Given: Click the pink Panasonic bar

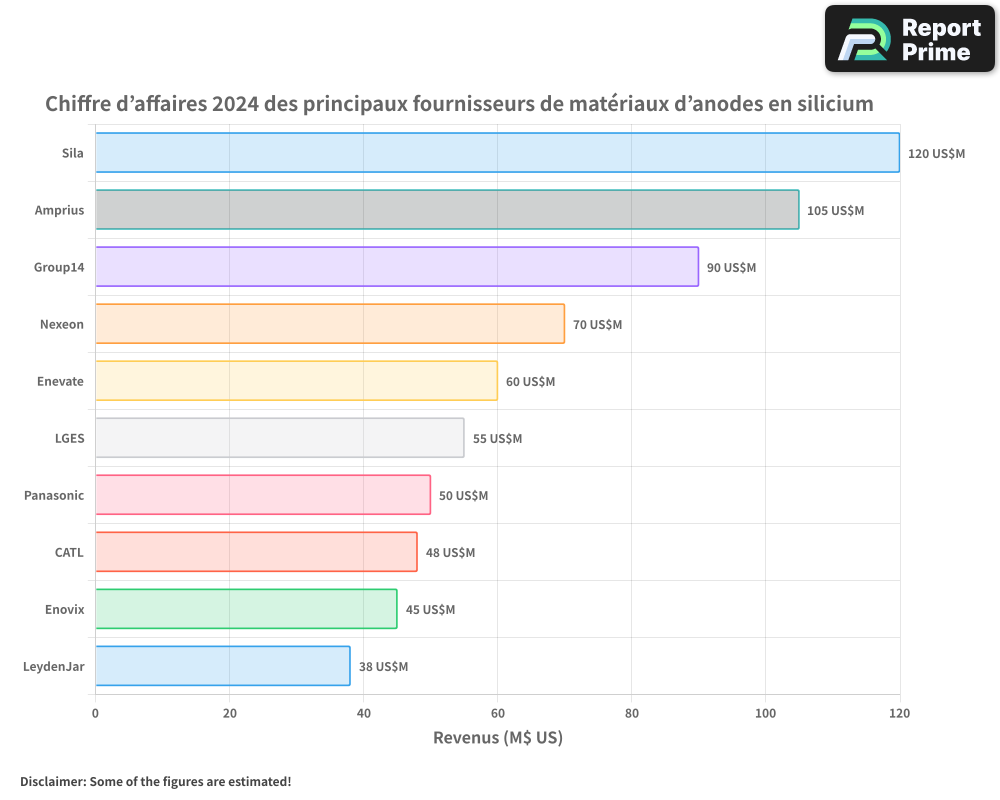Looking at the screenshot, I should (x=263, y=495).
